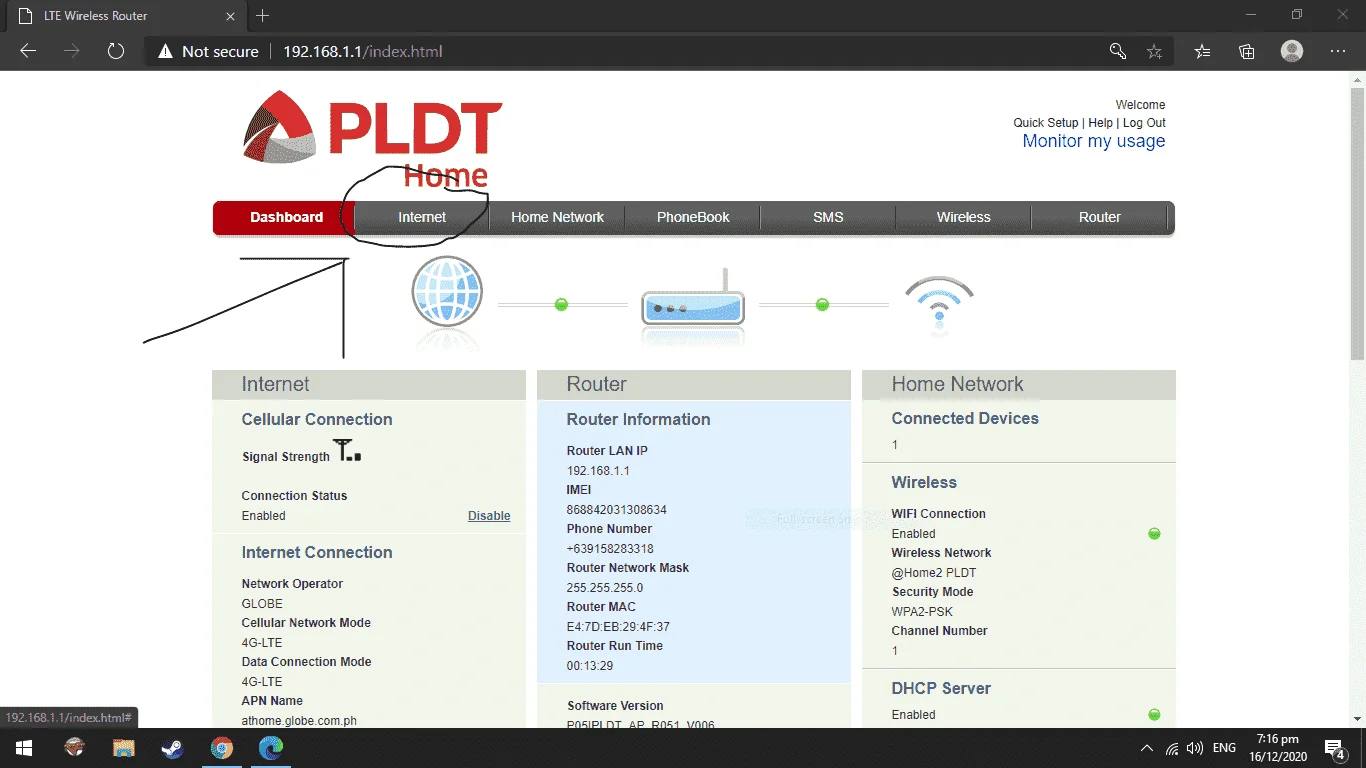1366x768 pixels.
Task: Click the wireless network name @Home2 PLDT
Action: 934,573
